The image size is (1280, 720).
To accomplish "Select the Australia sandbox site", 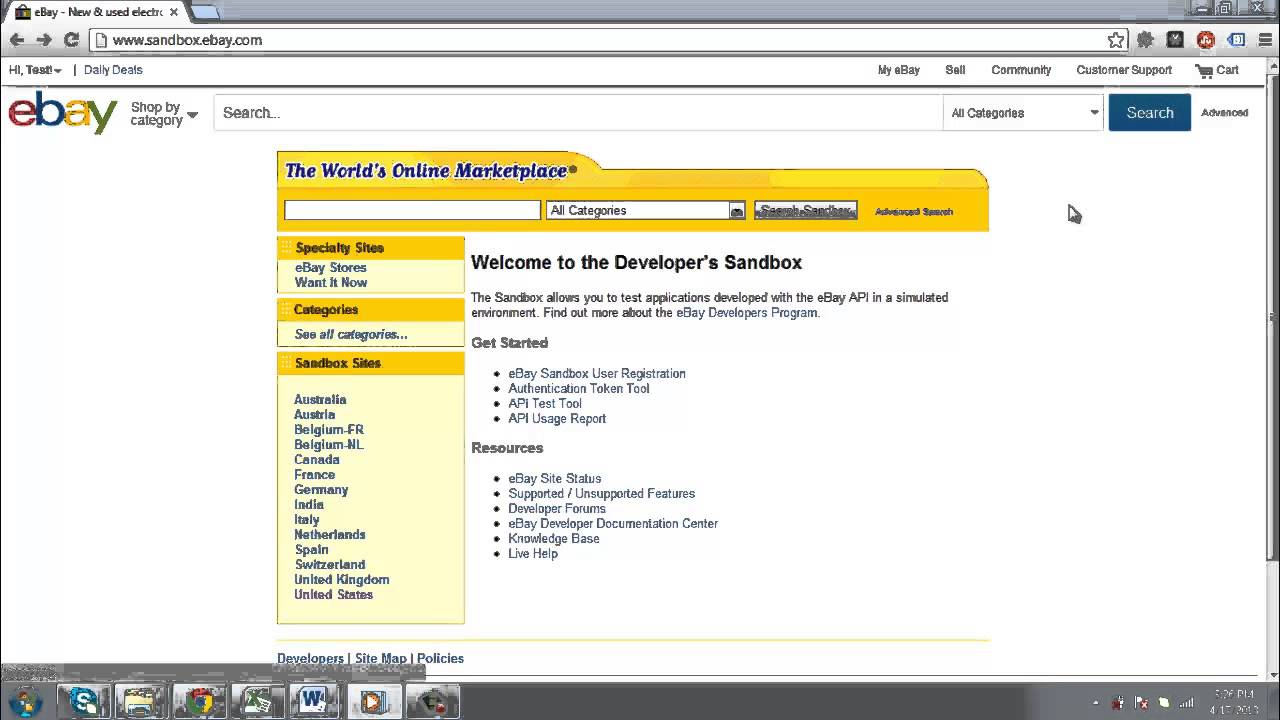I will pos(320,400).
